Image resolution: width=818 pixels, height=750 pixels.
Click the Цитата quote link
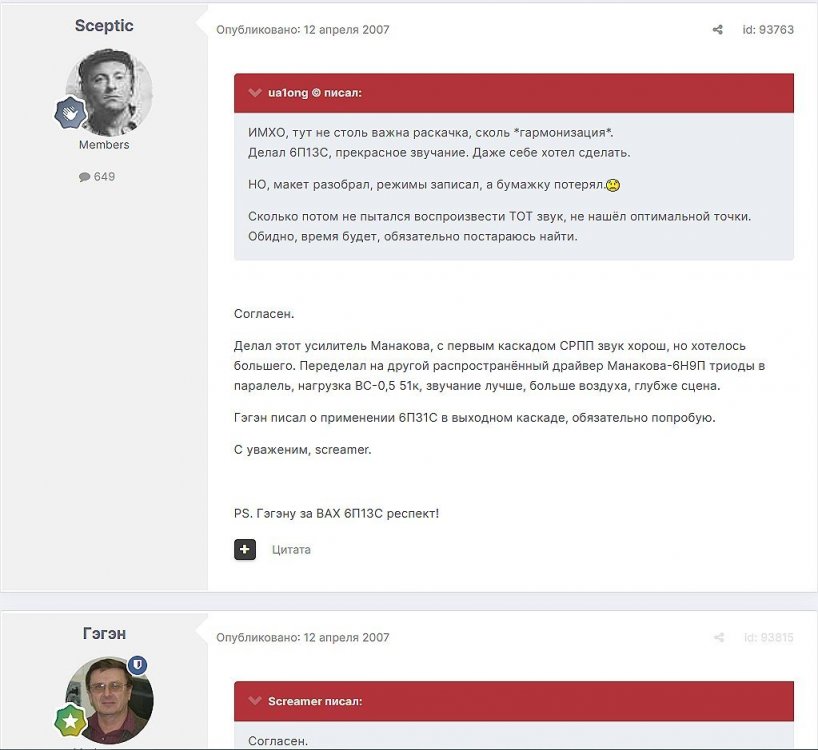click(291, 549)
